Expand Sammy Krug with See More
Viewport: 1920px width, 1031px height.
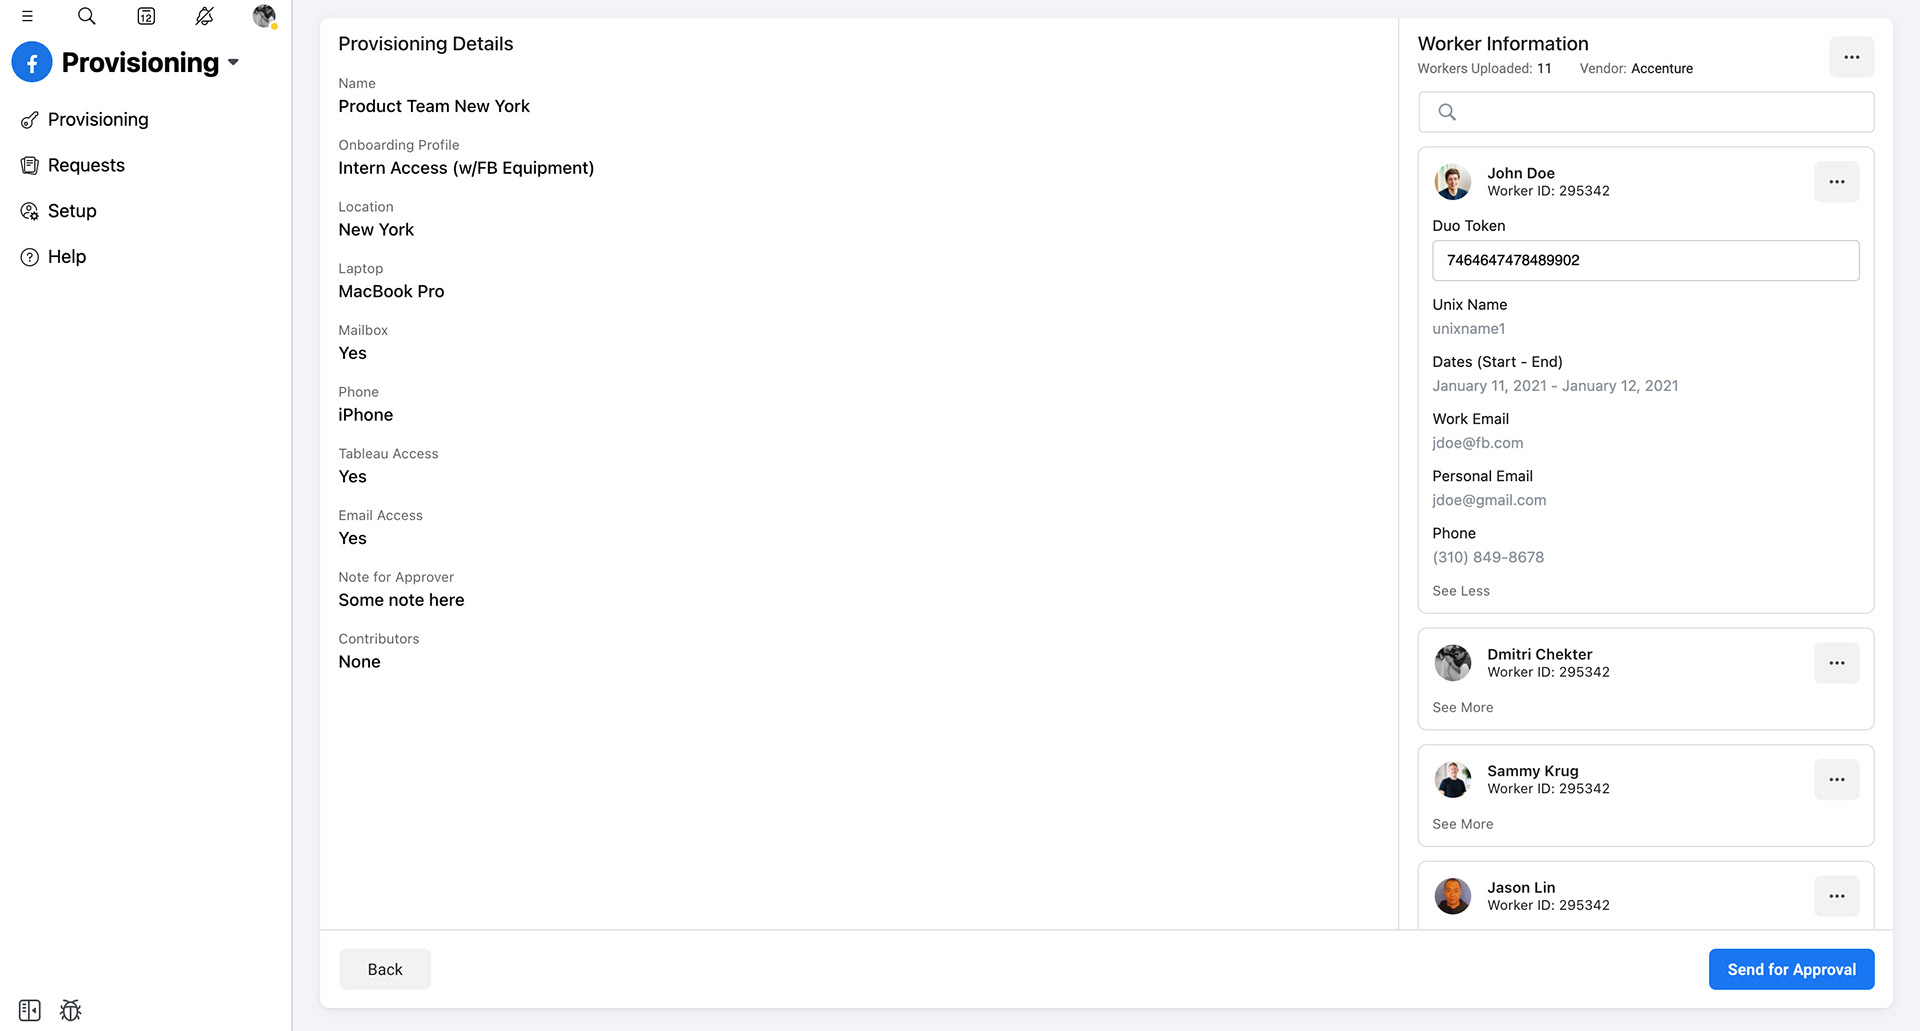tap(1462, 824)
